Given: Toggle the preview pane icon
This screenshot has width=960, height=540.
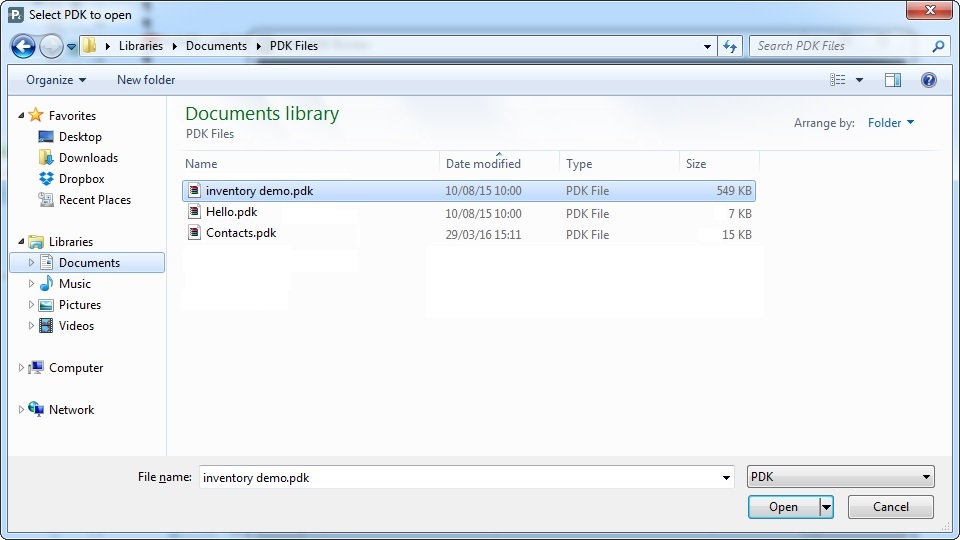Looking at the screenshot, I should pos(892,80).
